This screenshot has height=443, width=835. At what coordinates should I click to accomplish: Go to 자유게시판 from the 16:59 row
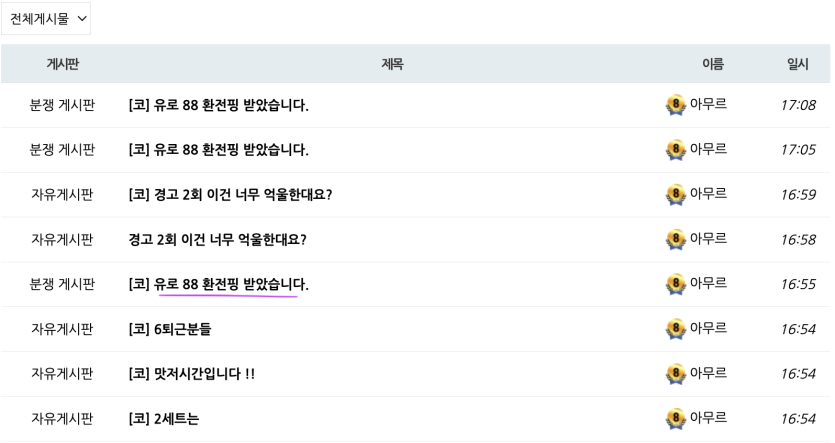click(62, 194)
